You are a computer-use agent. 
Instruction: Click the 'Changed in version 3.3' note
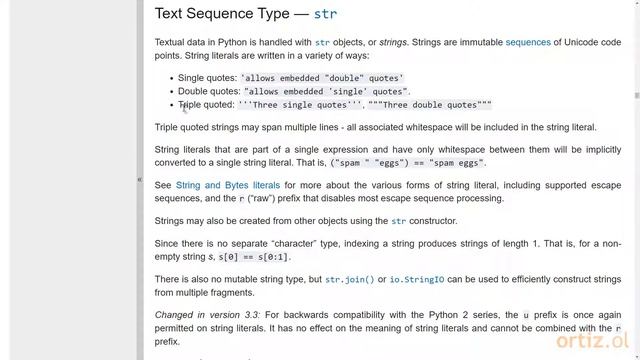[207, 315]
